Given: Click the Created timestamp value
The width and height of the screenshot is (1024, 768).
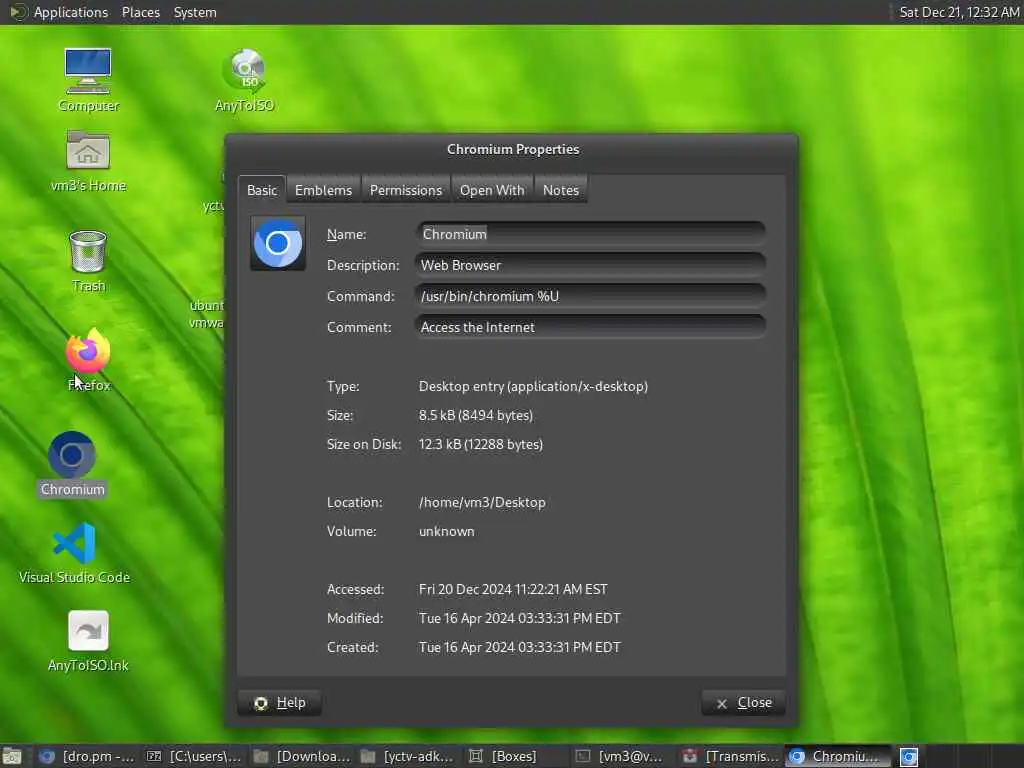Looking at the screenshot, I should 520,647.
